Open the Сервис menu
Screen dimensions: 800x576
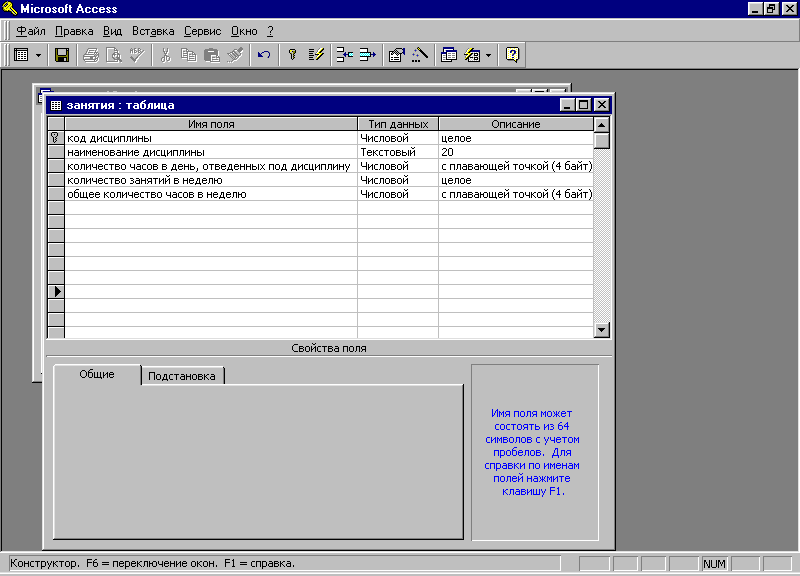pos(203,31)
